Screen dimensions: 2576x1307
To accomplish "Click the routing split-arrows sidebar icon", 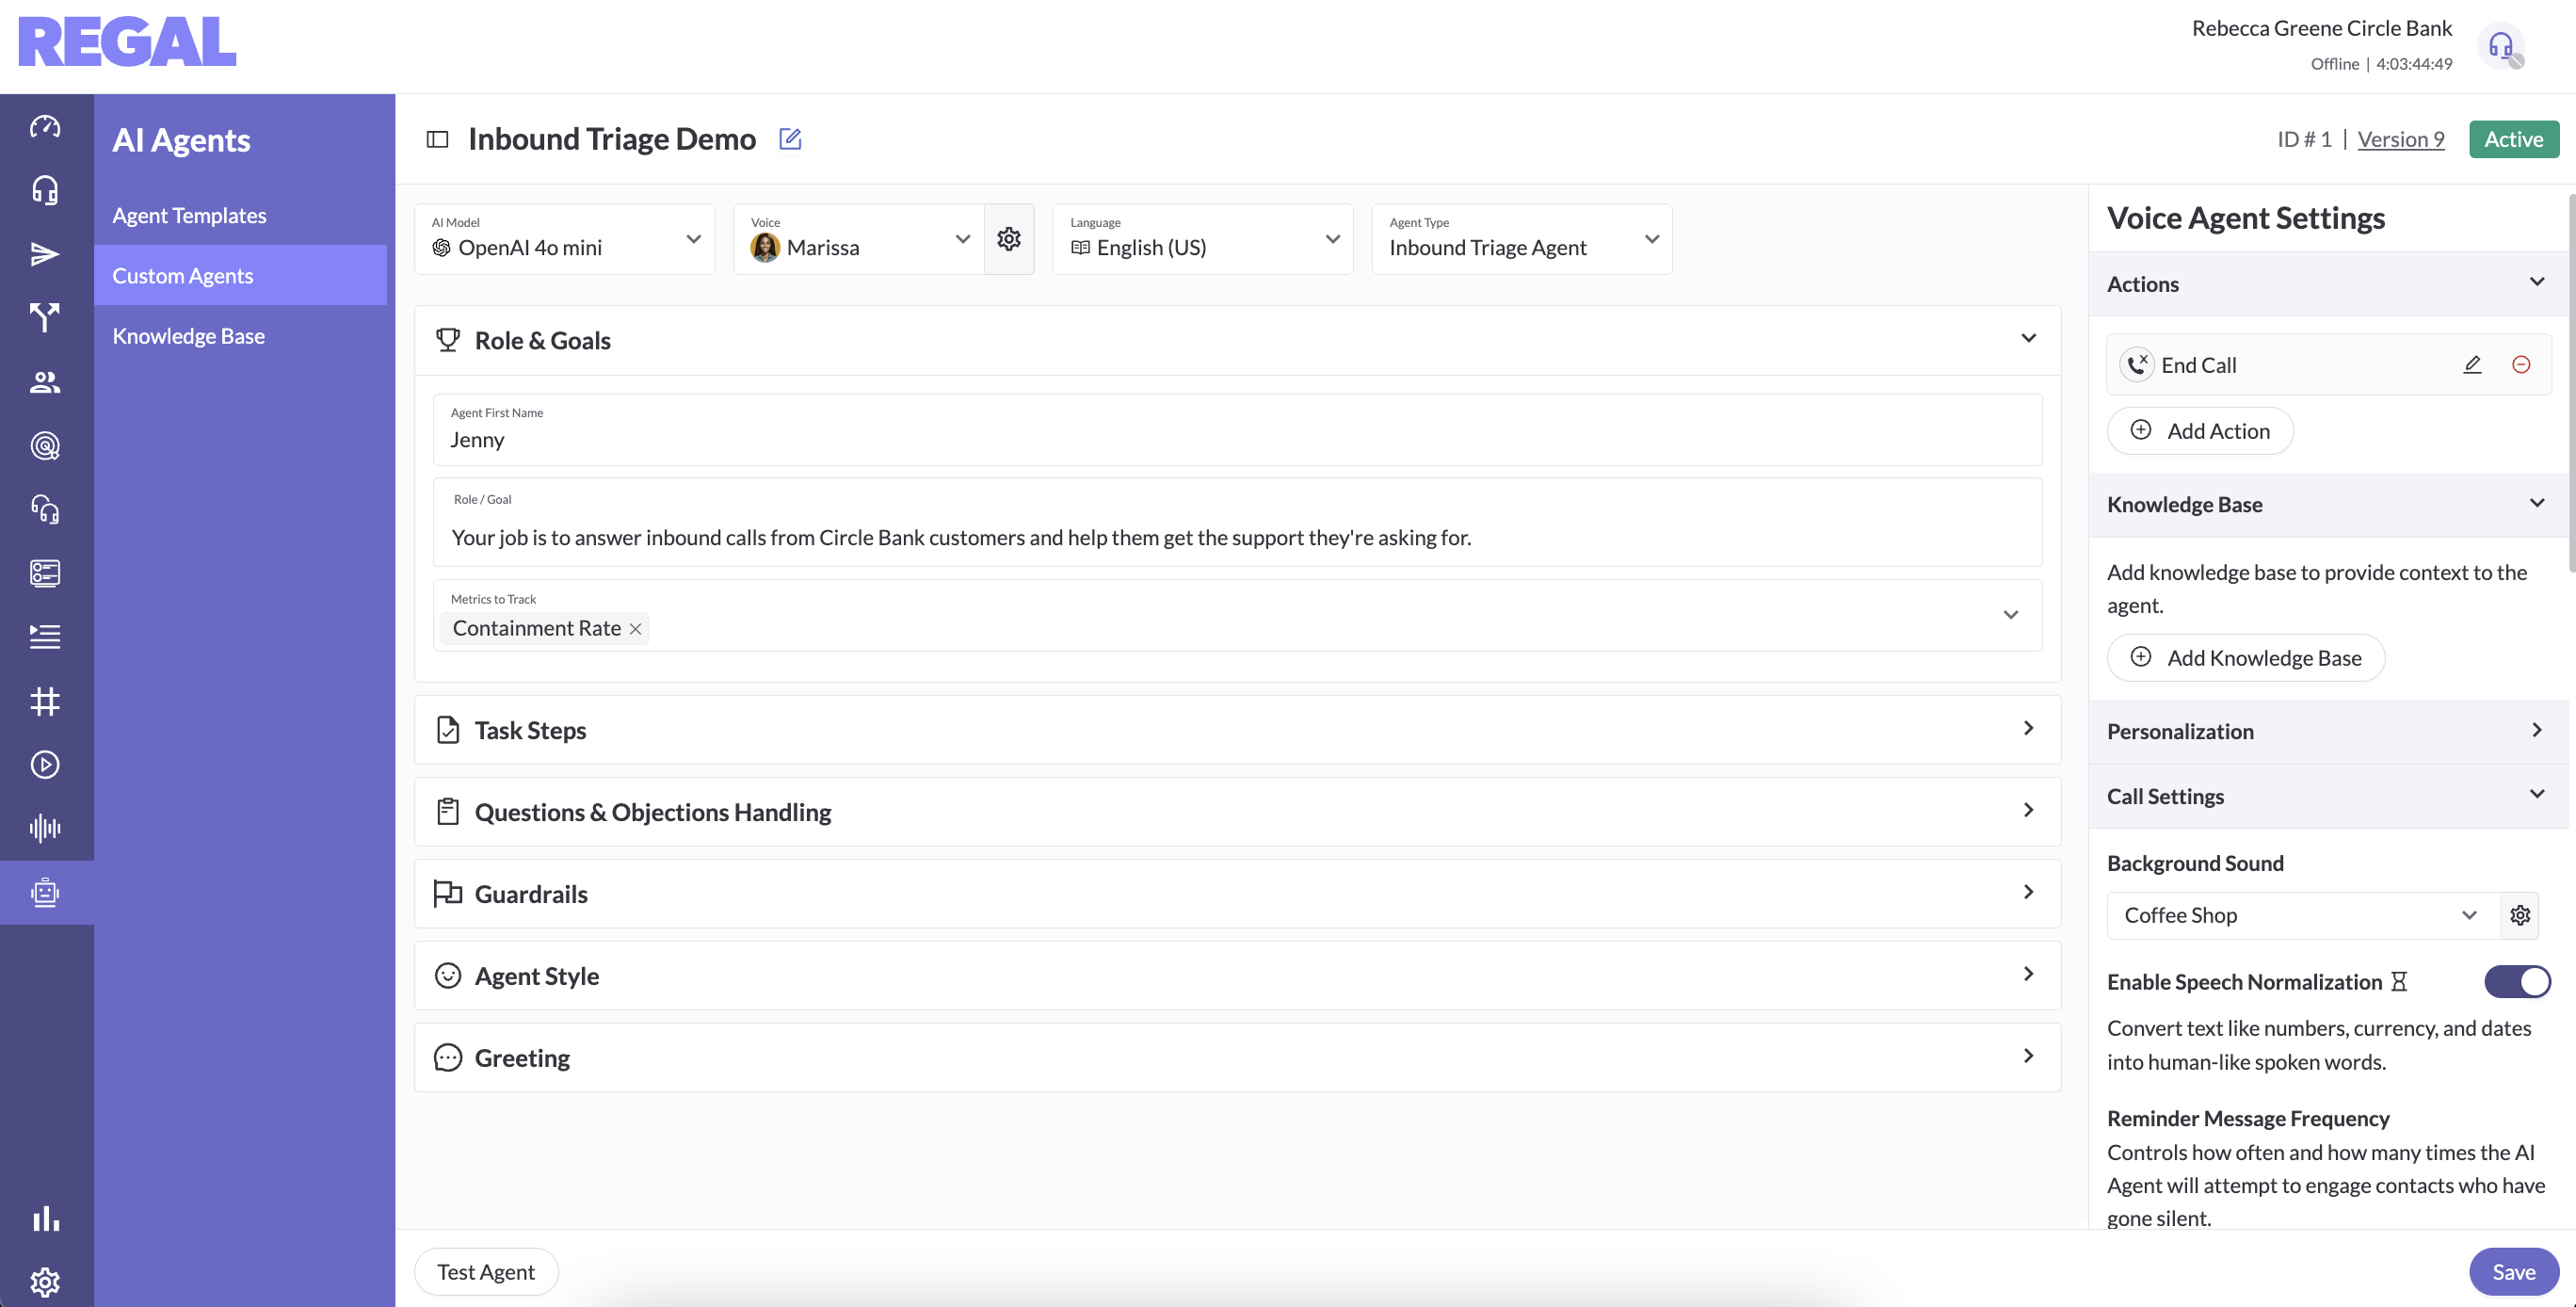I will (x=45, y=318).
